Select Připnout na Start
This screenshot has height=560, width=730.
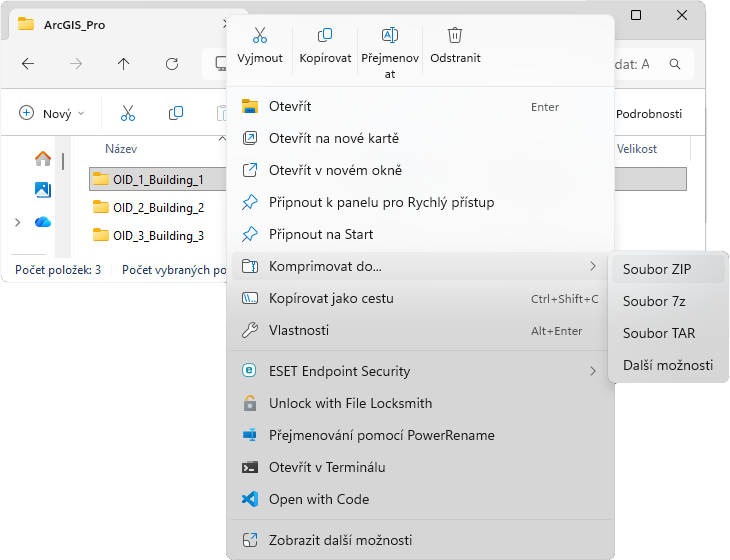(x=420, y=234)
